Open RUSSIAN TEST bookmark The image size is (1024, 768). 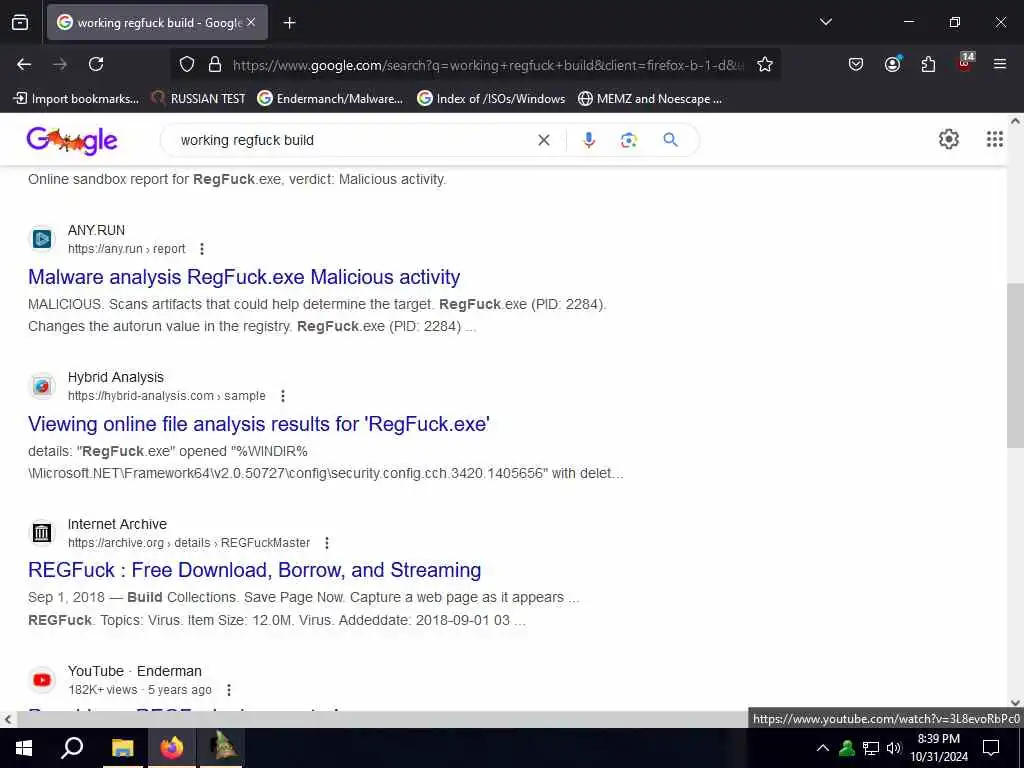click(x=199, y=99)
